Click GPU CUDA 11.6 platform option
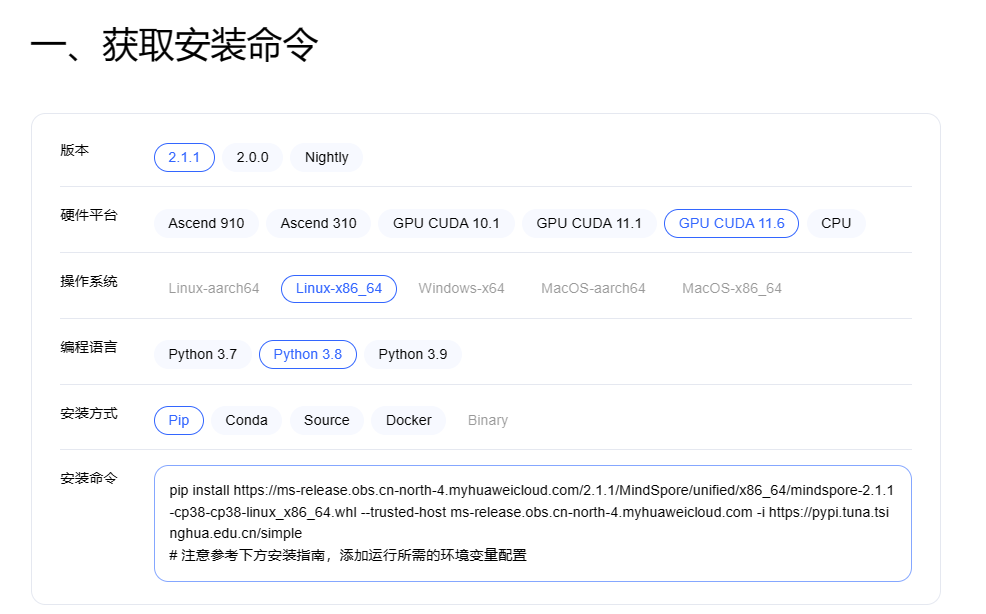The height and width of the screenshot is (614, 986). click(x=731, y=223)
